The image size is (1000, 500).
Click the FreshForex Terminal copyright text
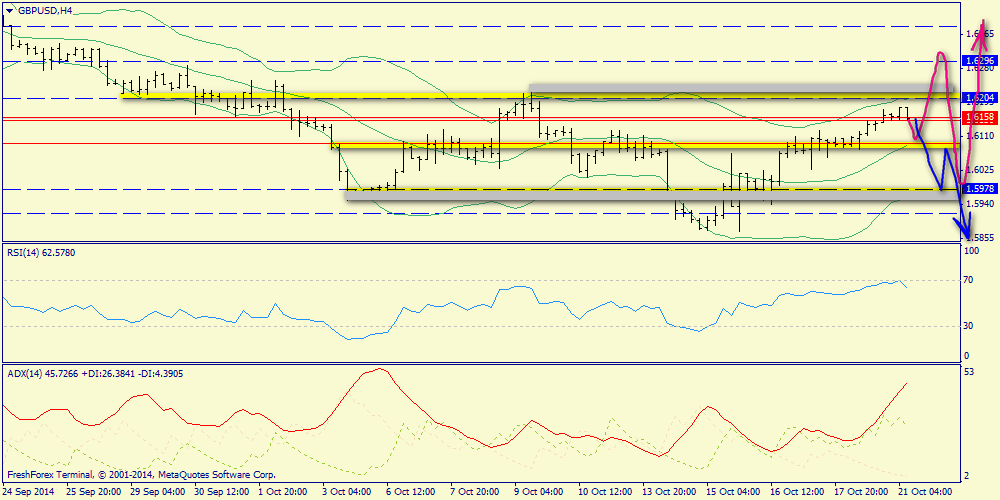[141, 475]
